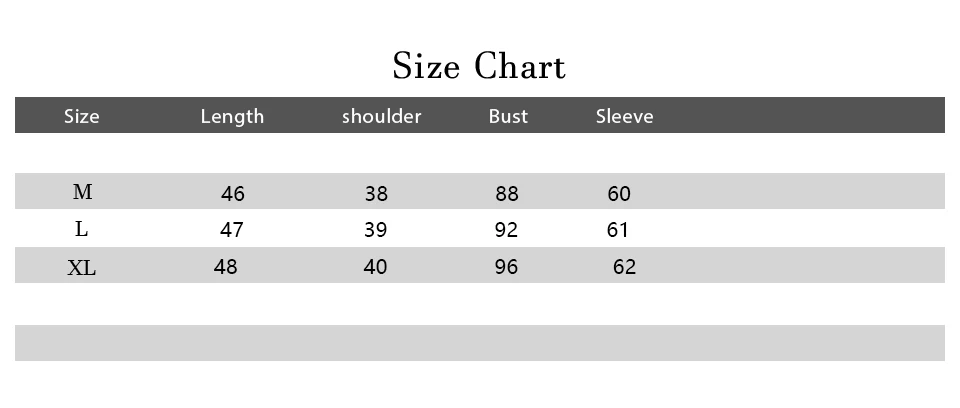Select the XL size row label

(x=81, y=268)
